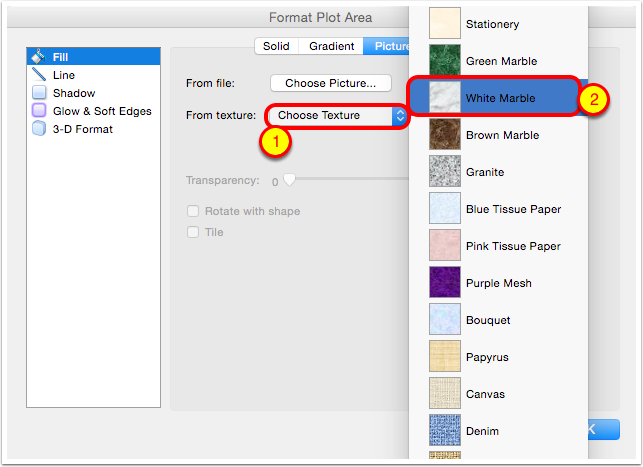Image resolution: width=643 pixels, height=467 pixels.
Task: Enable Rotate with shape checkbox
Action: tap(194, 212)
